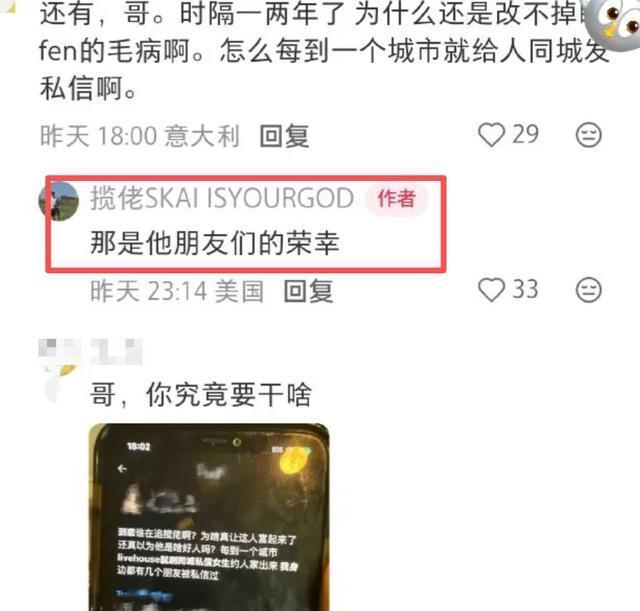
Task: Open the blurred username of the third commenter
Action: (116, 351)
